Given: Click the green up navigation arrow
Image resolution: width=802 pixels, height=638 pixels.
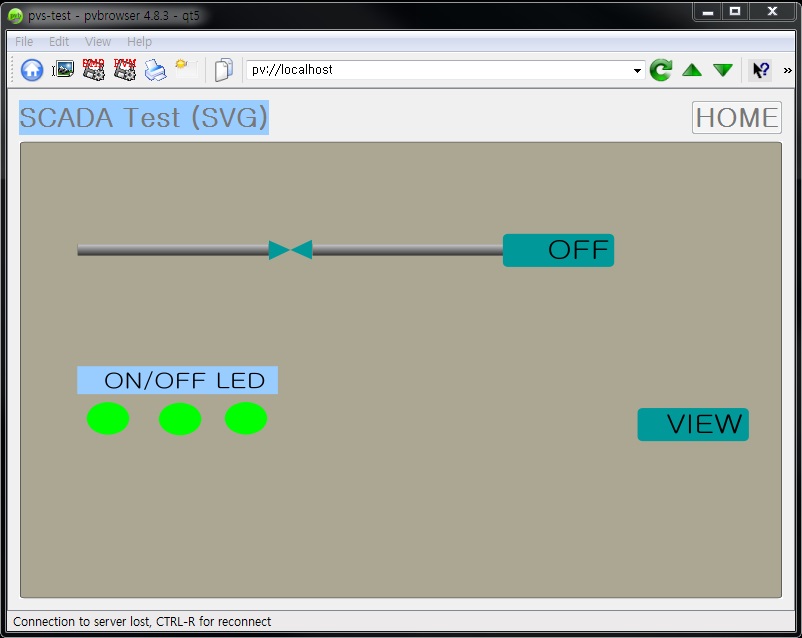Looking at the screenshot, I should point(690,70).
